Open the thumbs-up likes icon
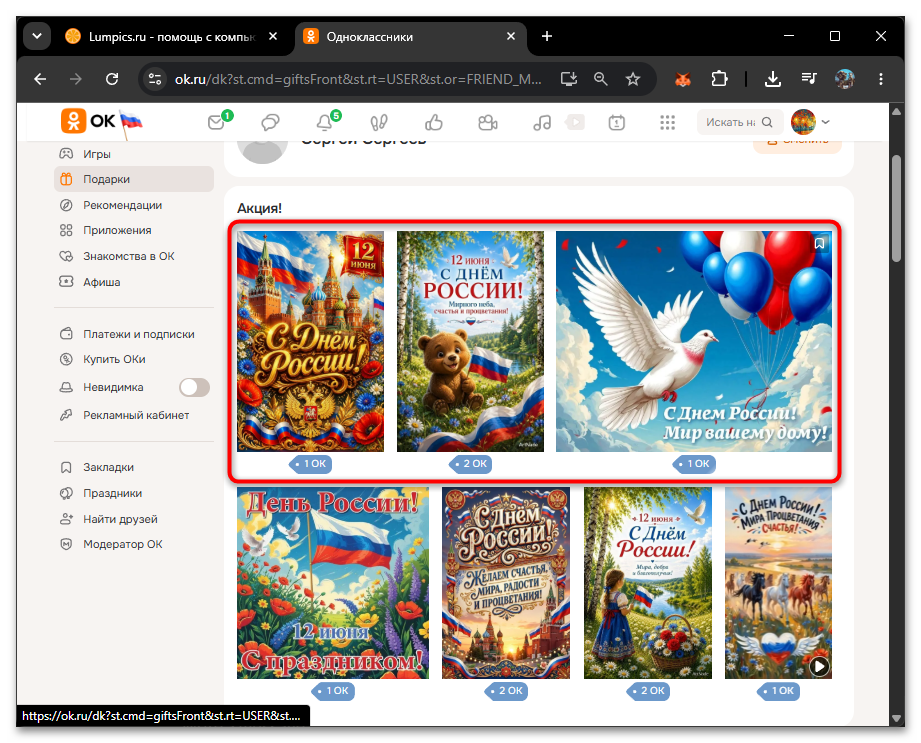Viewport: 921px width, 743px height. click(433, 122)
